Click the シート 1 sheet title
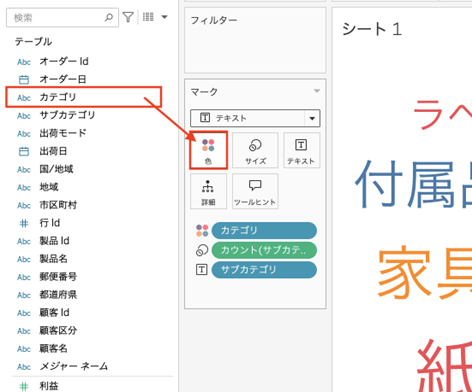The width and height of the screenshot is (472, 392). 372,29
